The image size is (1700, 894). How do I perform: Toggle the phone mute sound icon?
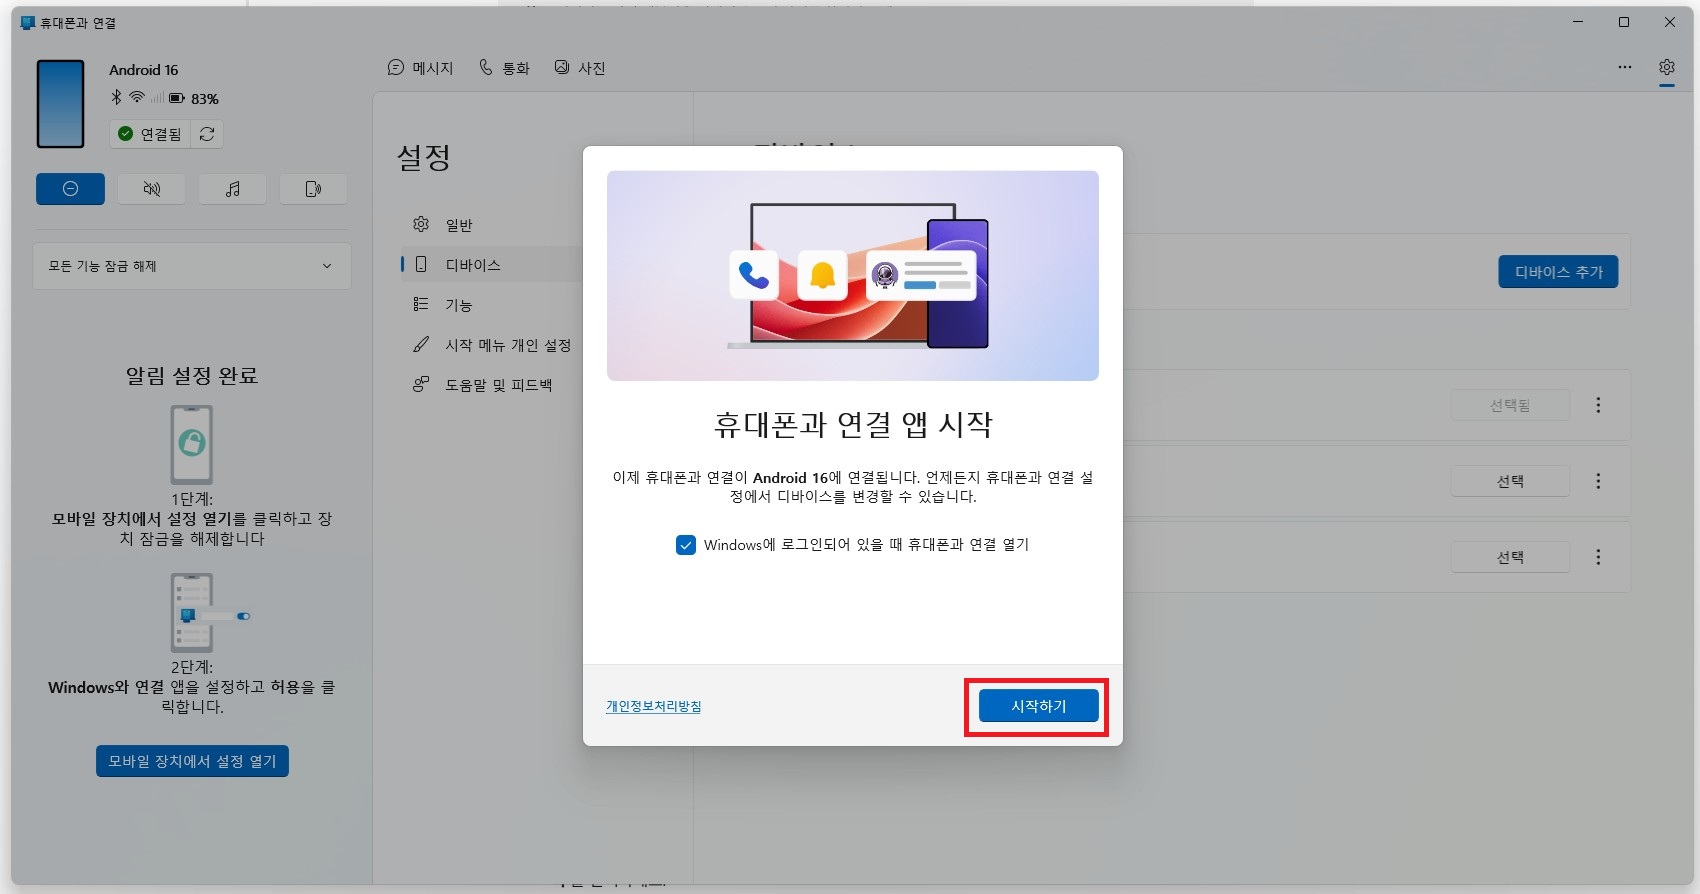[x=151, y=189]
